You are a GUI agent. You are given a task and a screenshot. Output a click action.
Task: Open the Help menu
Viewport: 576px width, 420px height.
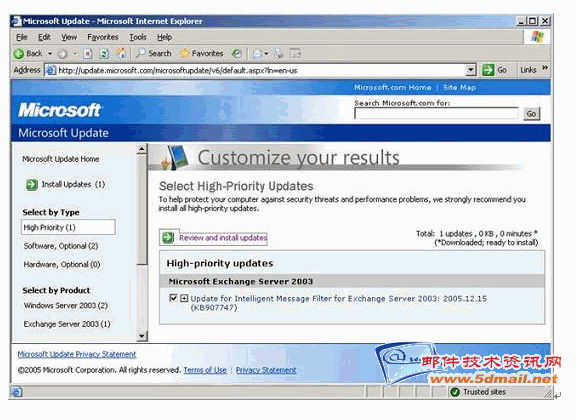[164, 37]
